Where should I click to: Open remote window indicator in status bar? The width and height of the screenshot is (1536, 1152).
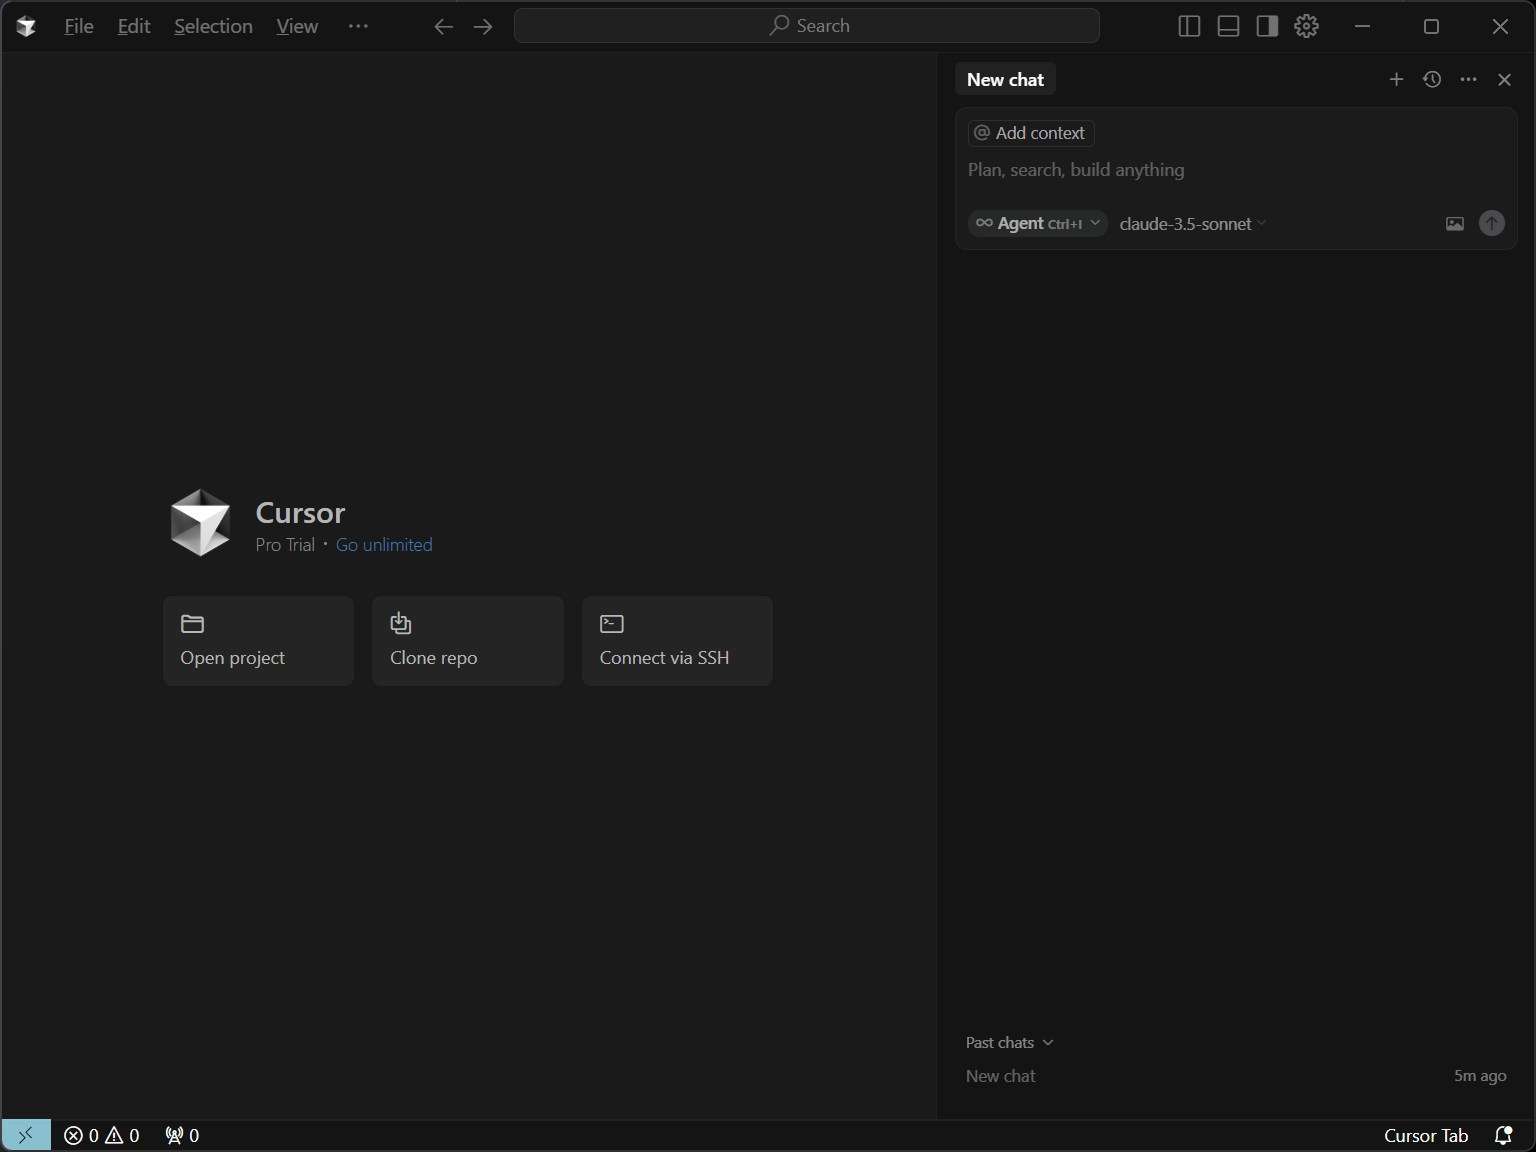[26, 1135]
